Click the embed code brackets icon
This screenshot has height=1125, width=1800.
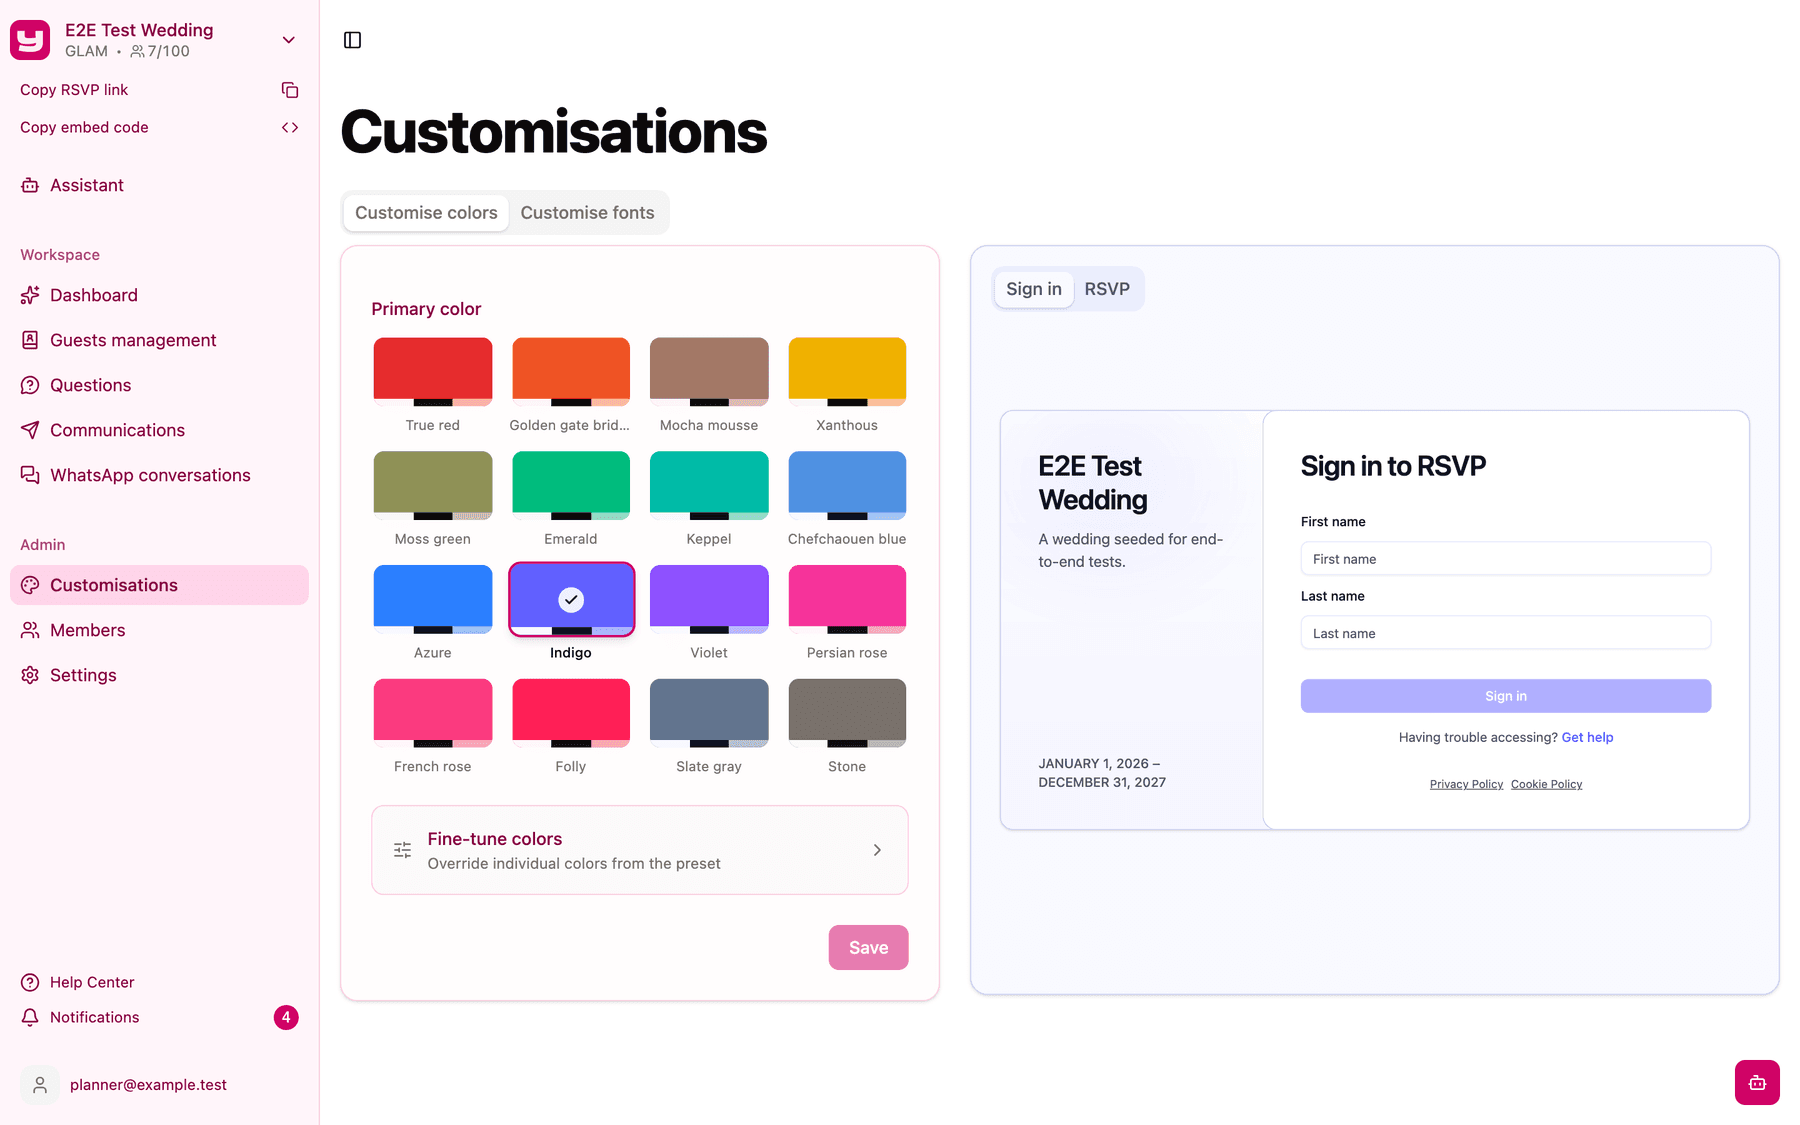click(290, 127)
